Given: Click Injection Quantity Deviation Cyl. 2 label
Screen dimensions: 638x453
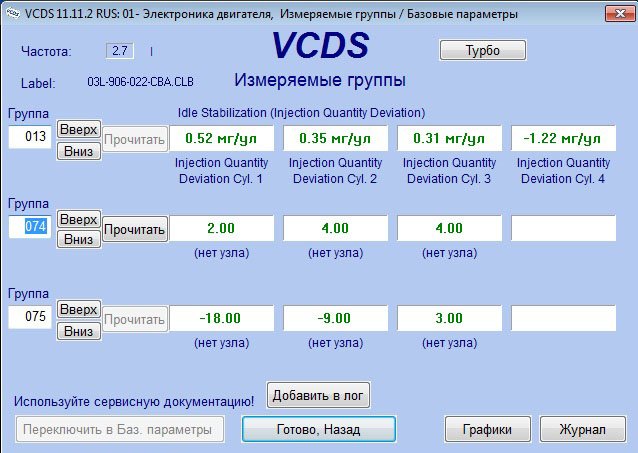Looking at the screenshot, I should pos(335,171).
